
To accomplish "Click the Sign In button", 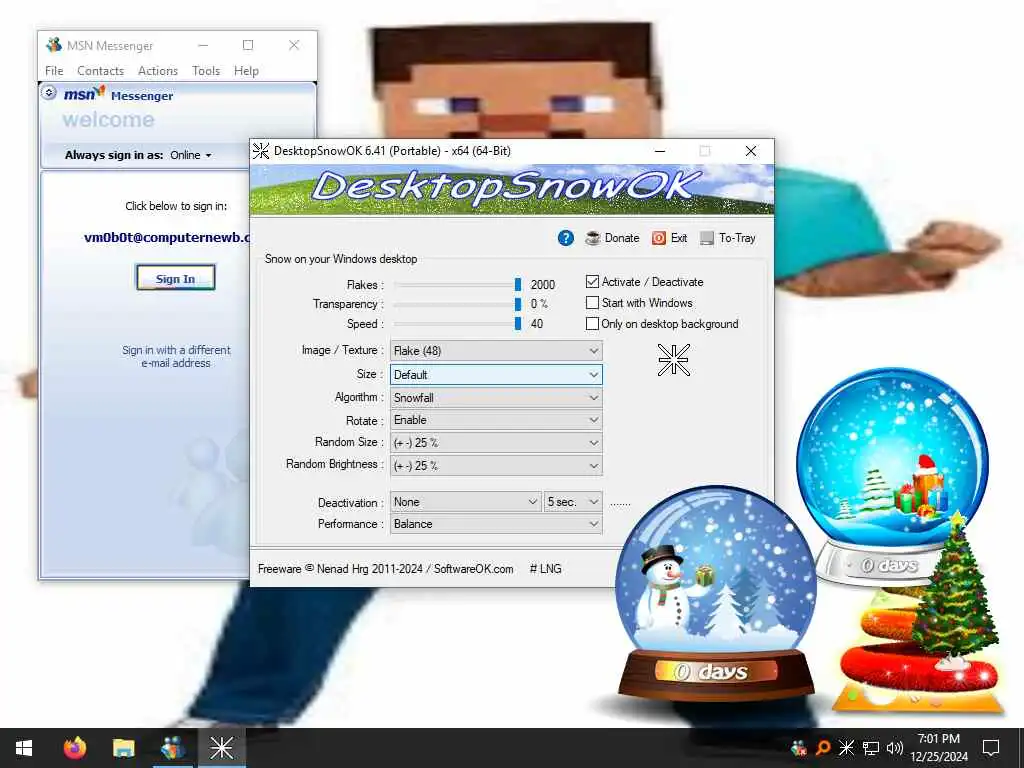I will pyautogui.click(x=175, y=278).
